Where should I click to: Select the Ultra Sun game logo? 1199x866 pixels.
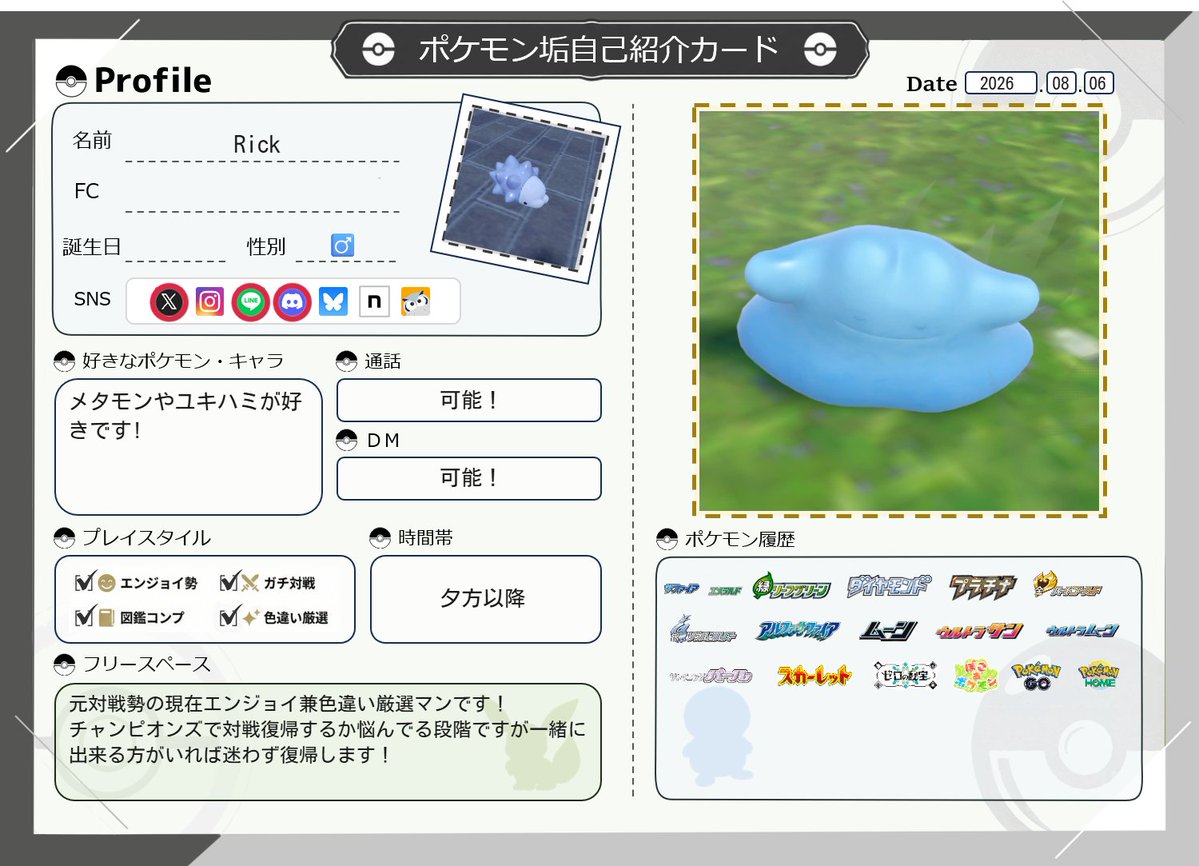pos(980,631)
